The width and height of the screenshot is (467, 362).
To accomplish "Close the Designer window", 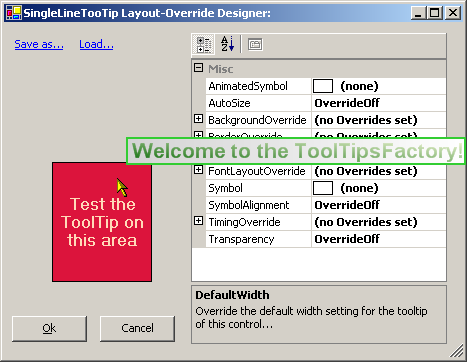I will click(x=453, y=13).
